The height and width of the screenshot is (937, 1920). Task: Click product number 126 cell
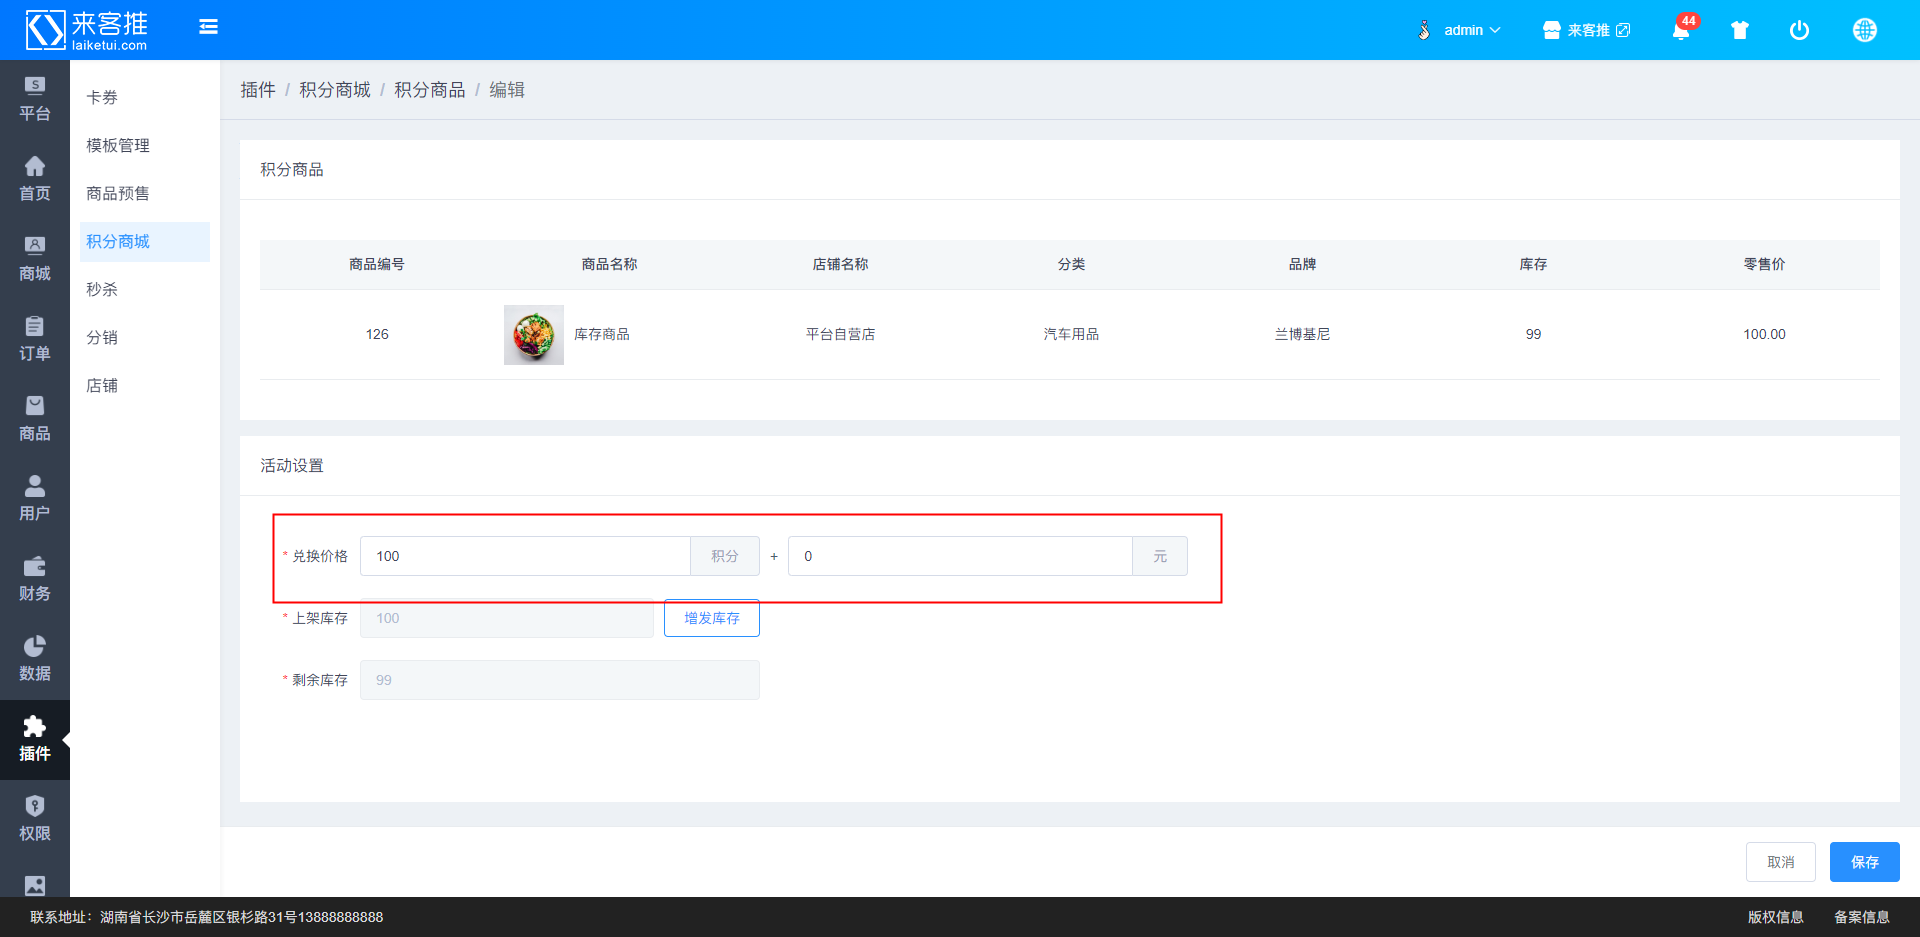tap(377, 334)
